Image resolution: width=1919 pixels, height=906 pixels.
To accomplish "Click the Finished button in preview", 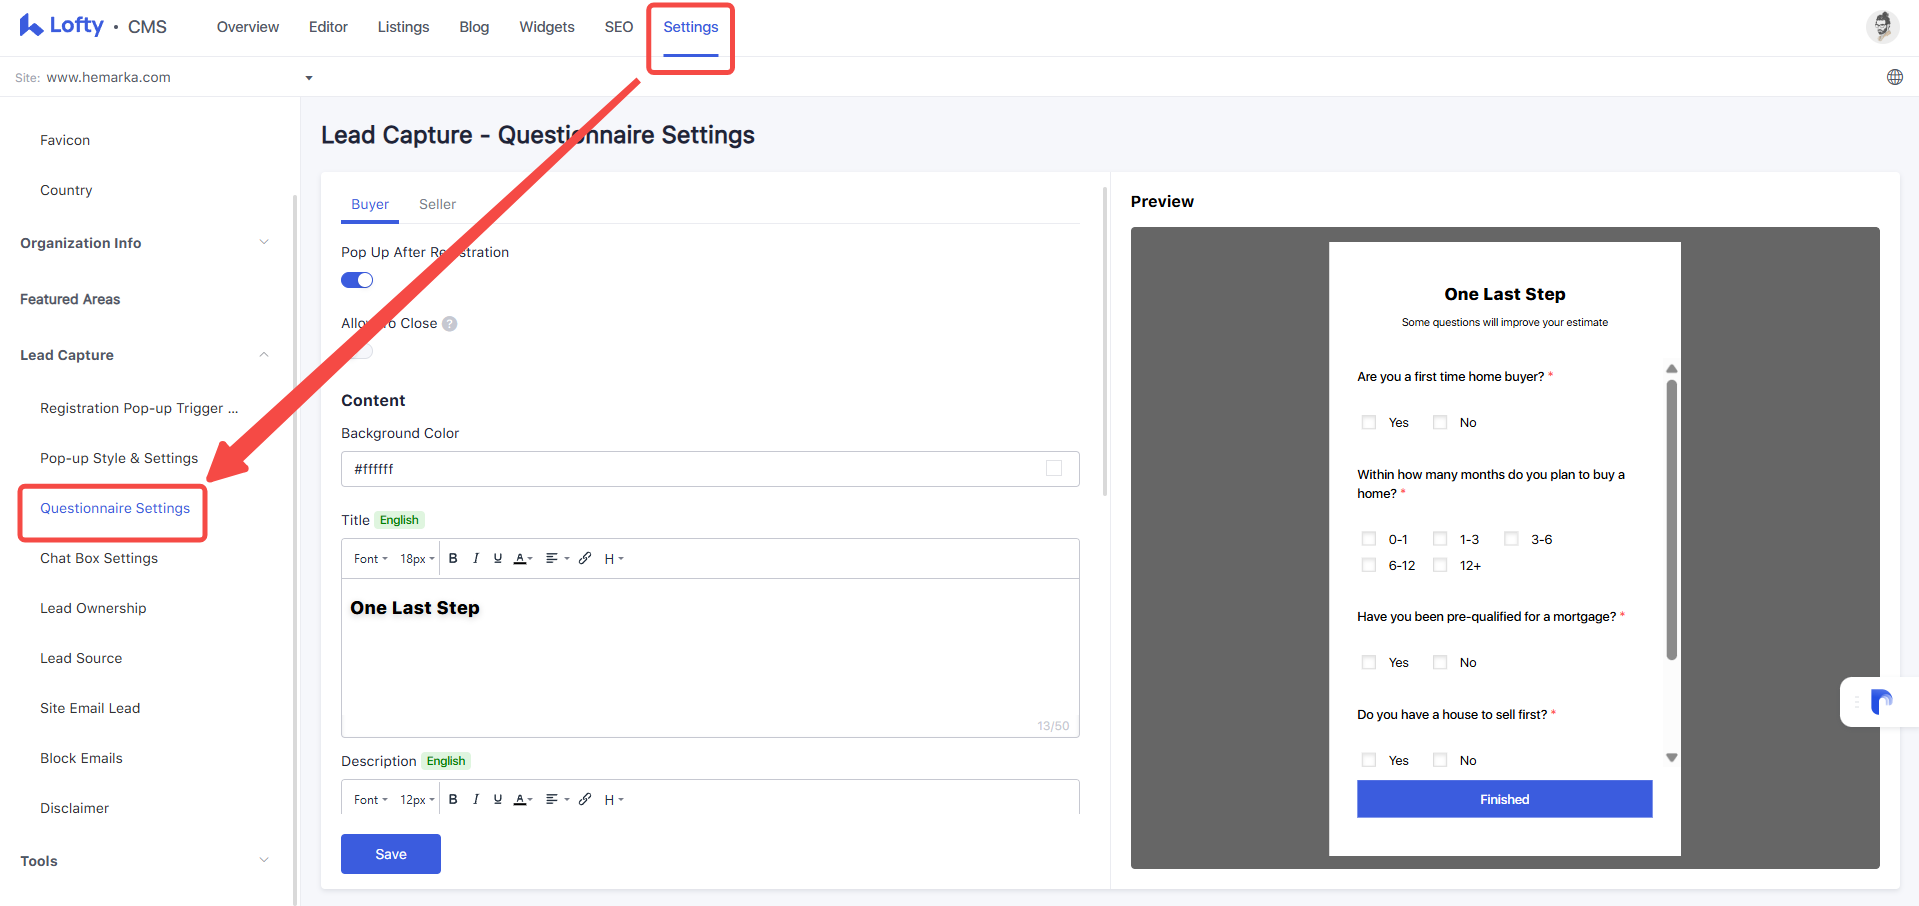I will coord(1504,799).
